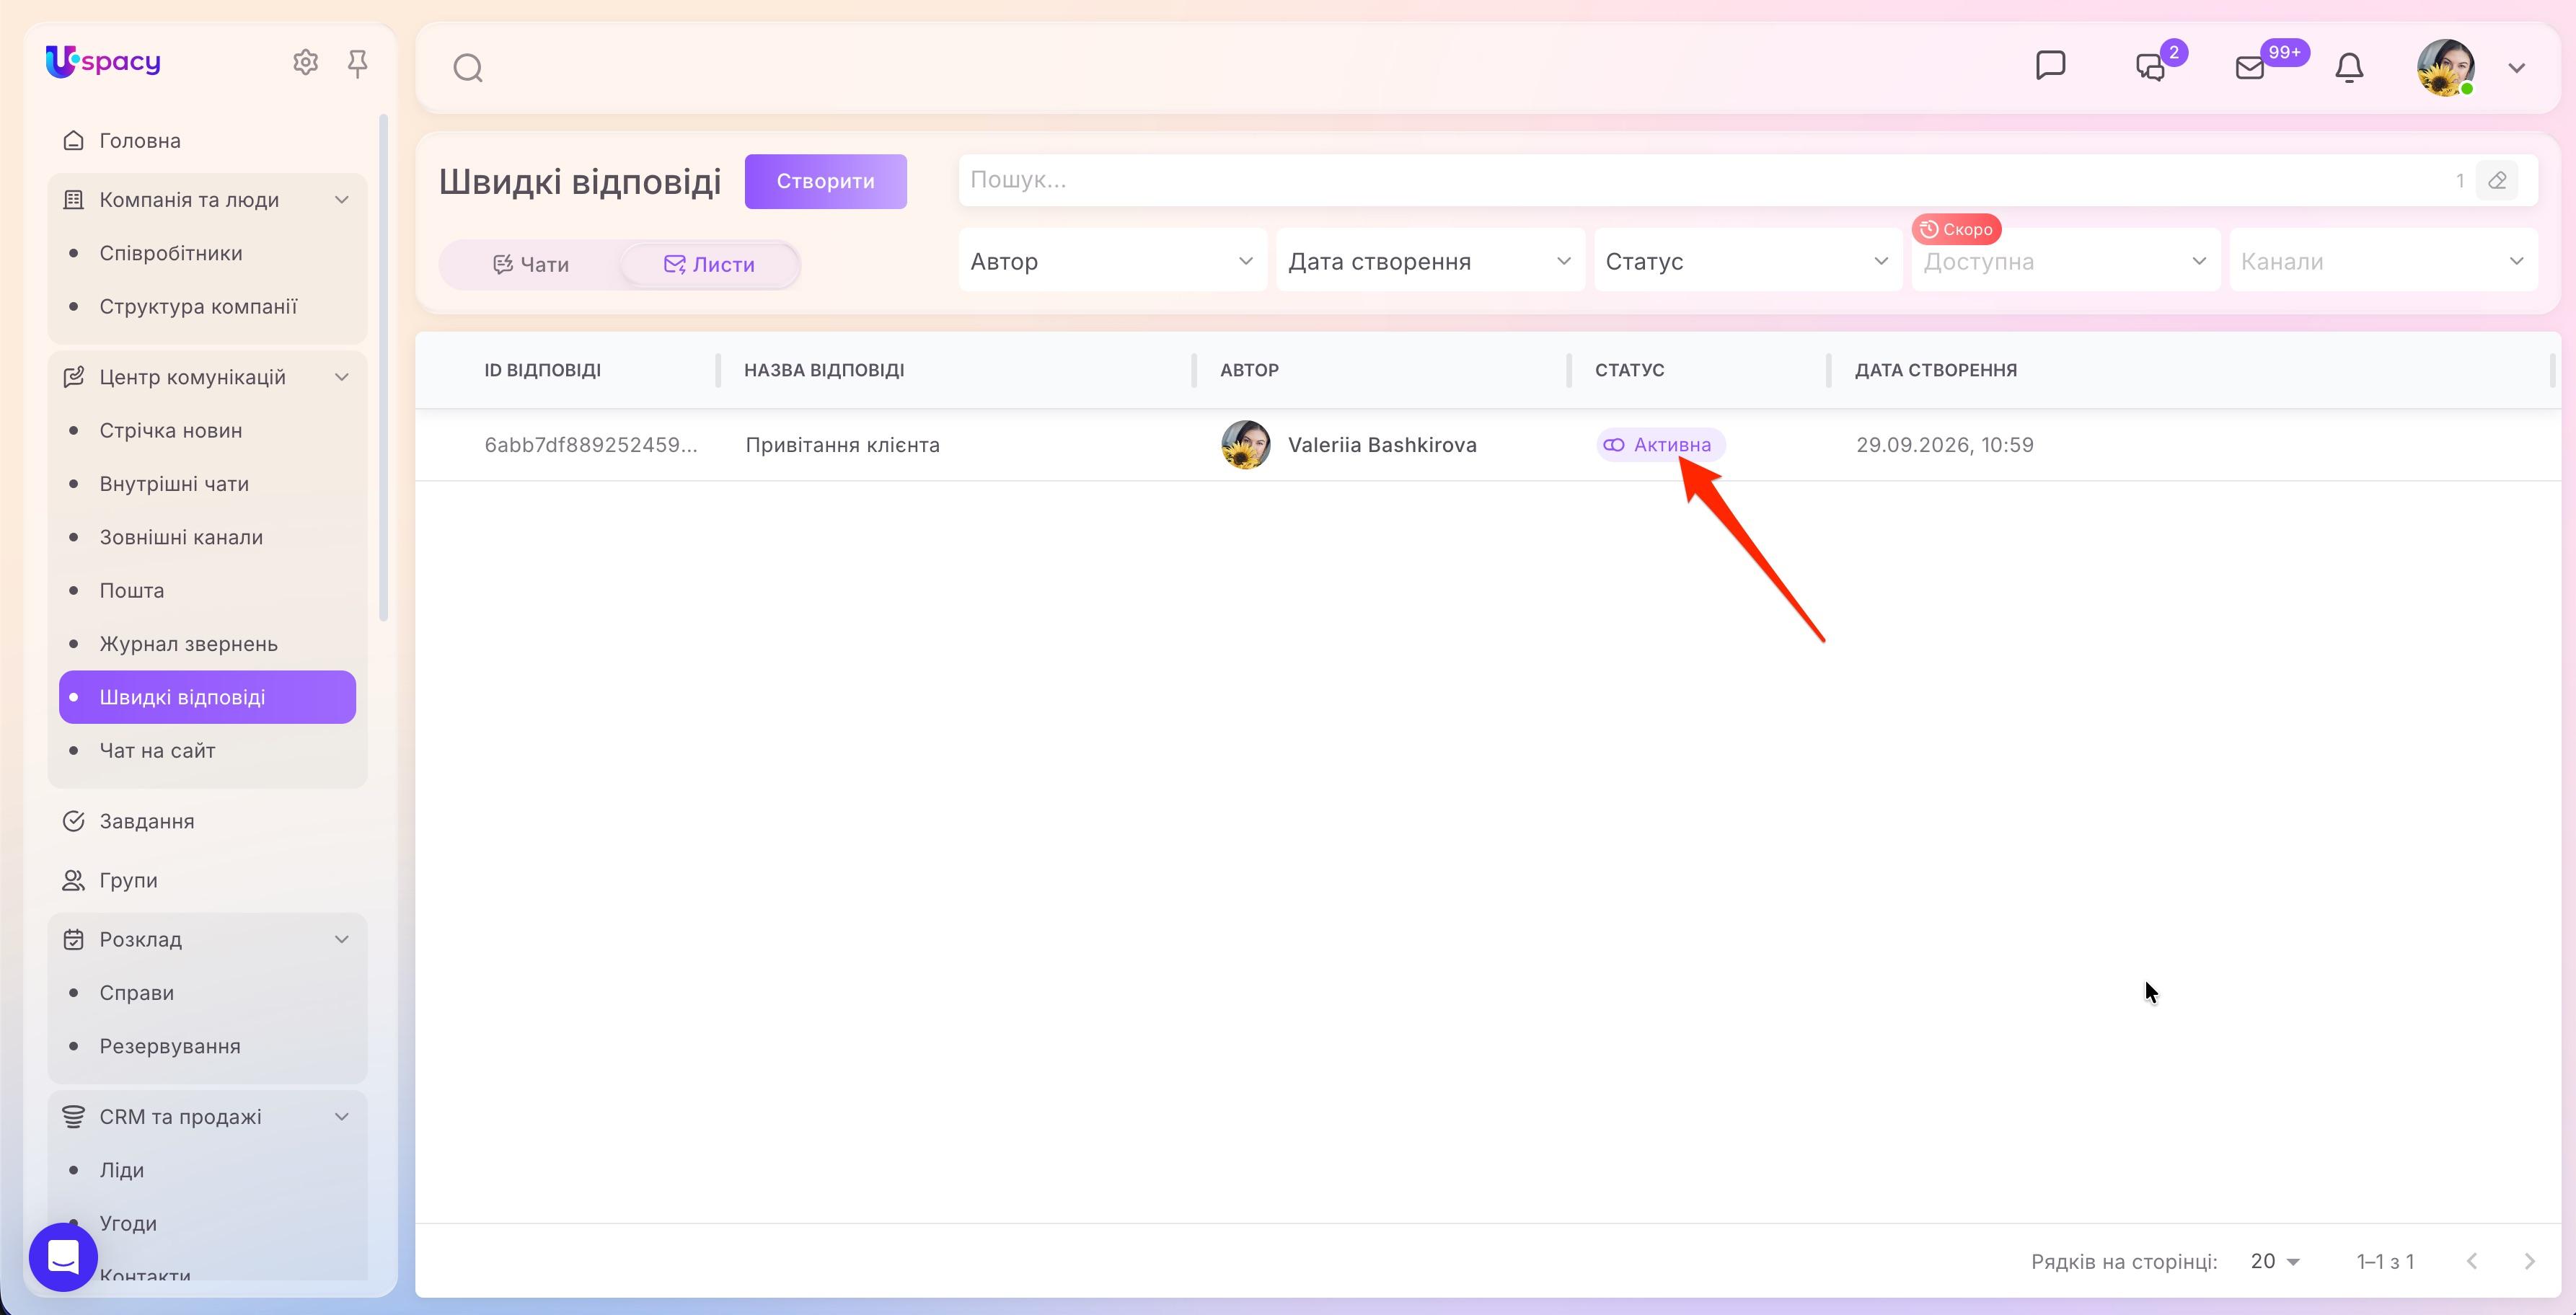Open notifications bell
Viewport: 2576px width, 1315px height.
pos(2349,67)
